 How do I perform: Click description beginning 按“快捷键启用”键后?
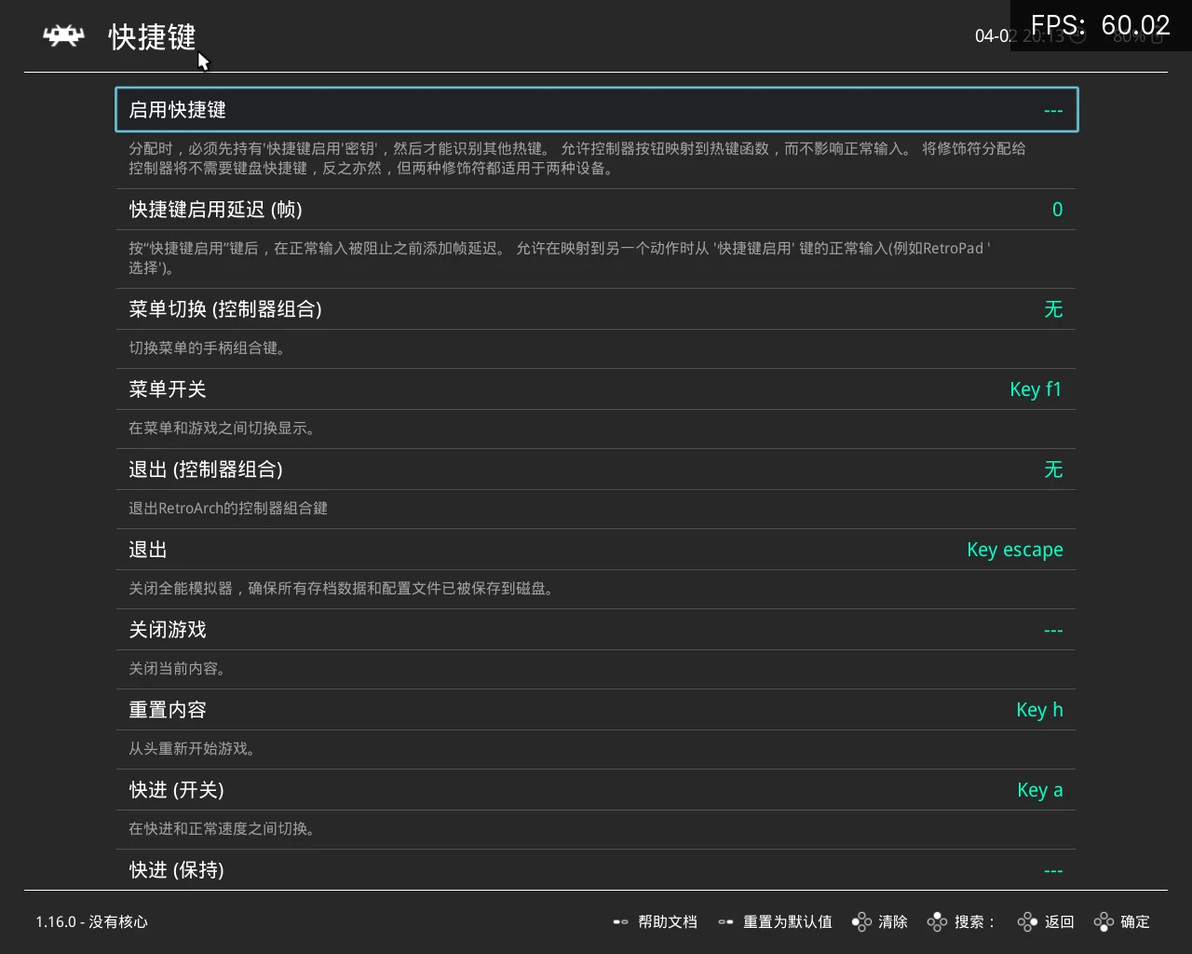click(x=560, y=258)
